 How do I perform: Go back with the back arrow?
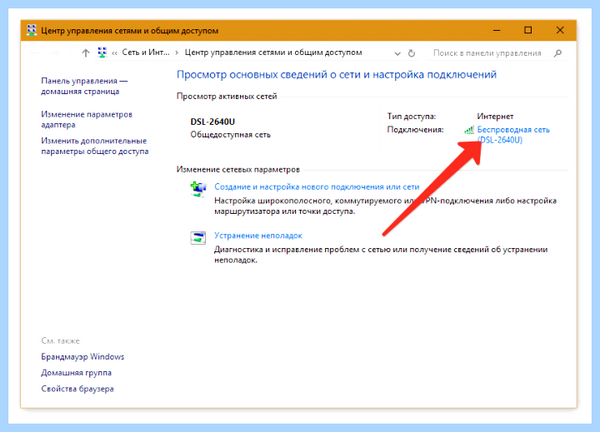coord(34,53)
